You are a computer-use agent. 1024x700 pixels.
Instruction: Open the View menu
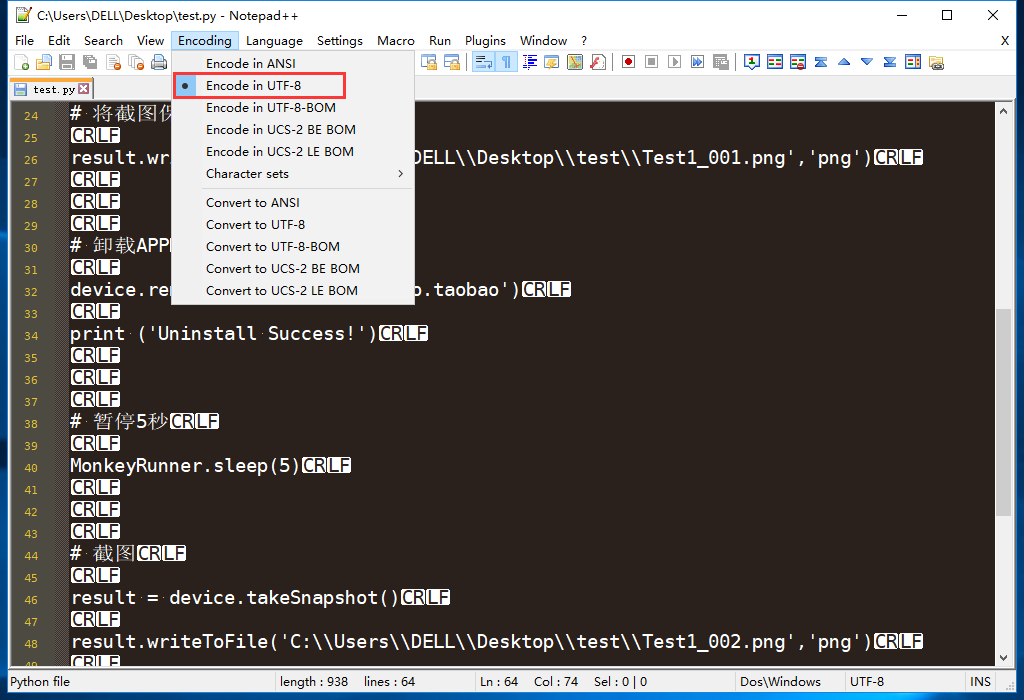click(150, 40)
